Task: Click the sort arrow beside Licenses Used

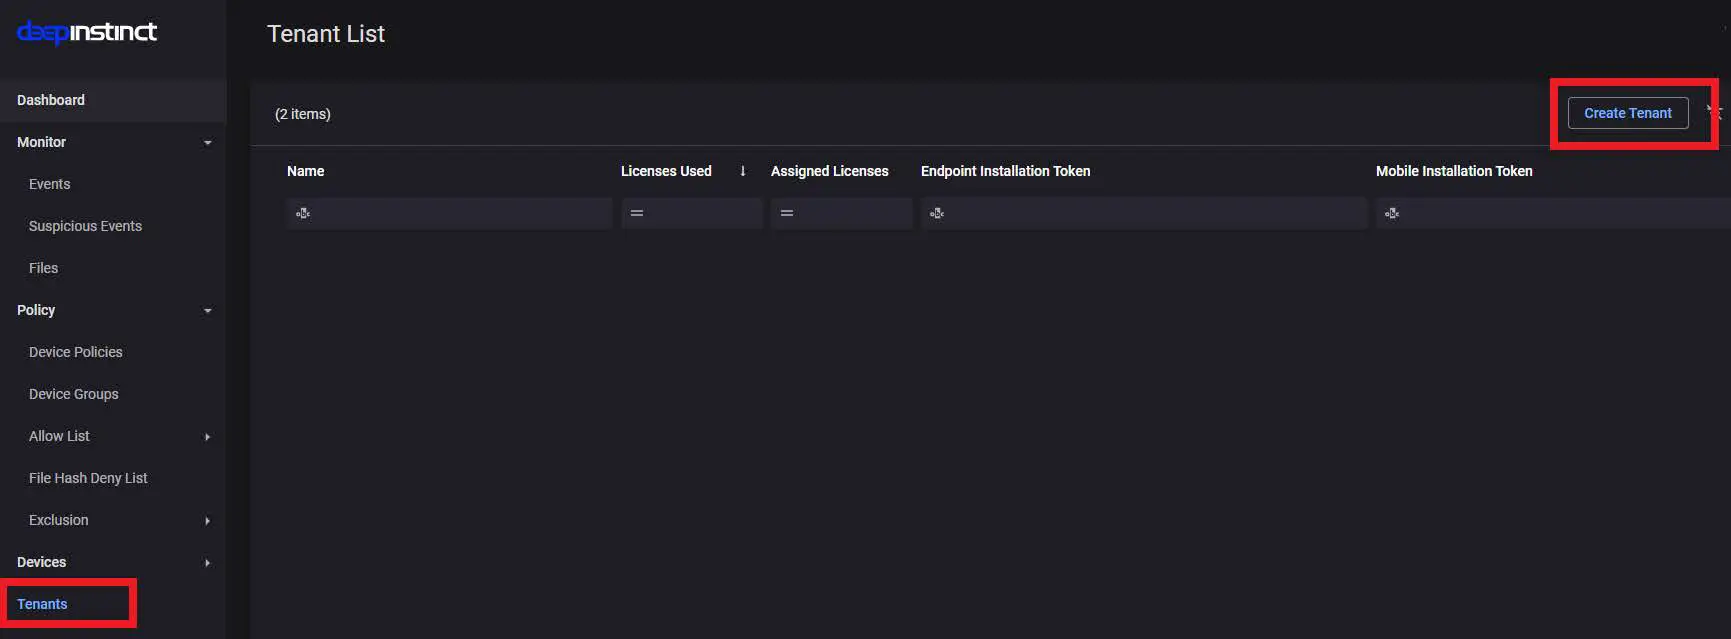Action: coord(743,171)
